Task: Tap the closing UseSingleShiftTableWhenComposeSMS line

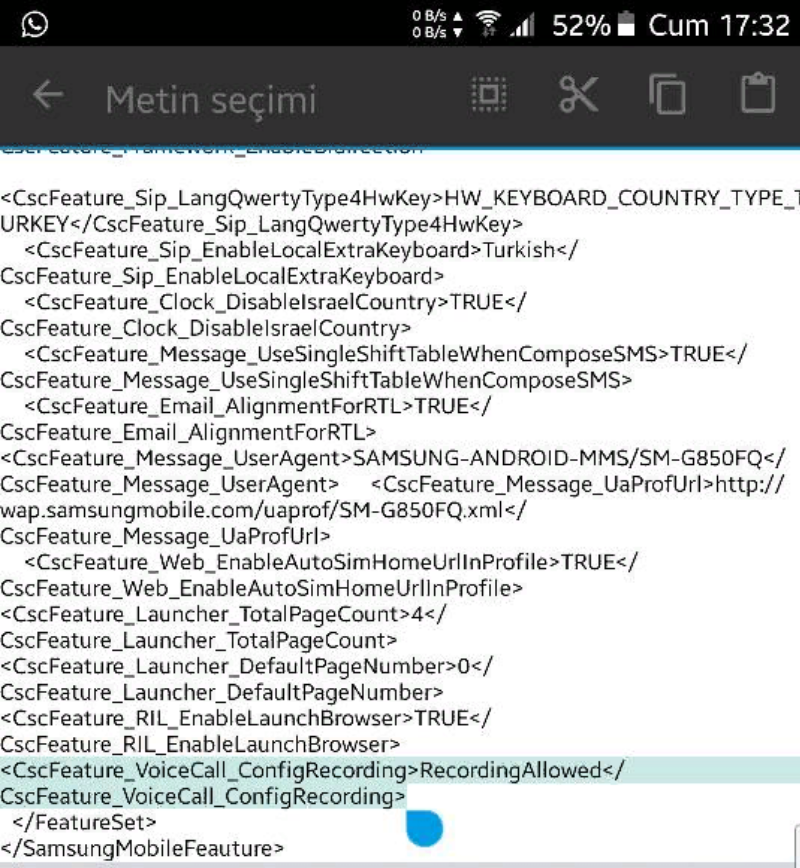Action: [316, 380]
